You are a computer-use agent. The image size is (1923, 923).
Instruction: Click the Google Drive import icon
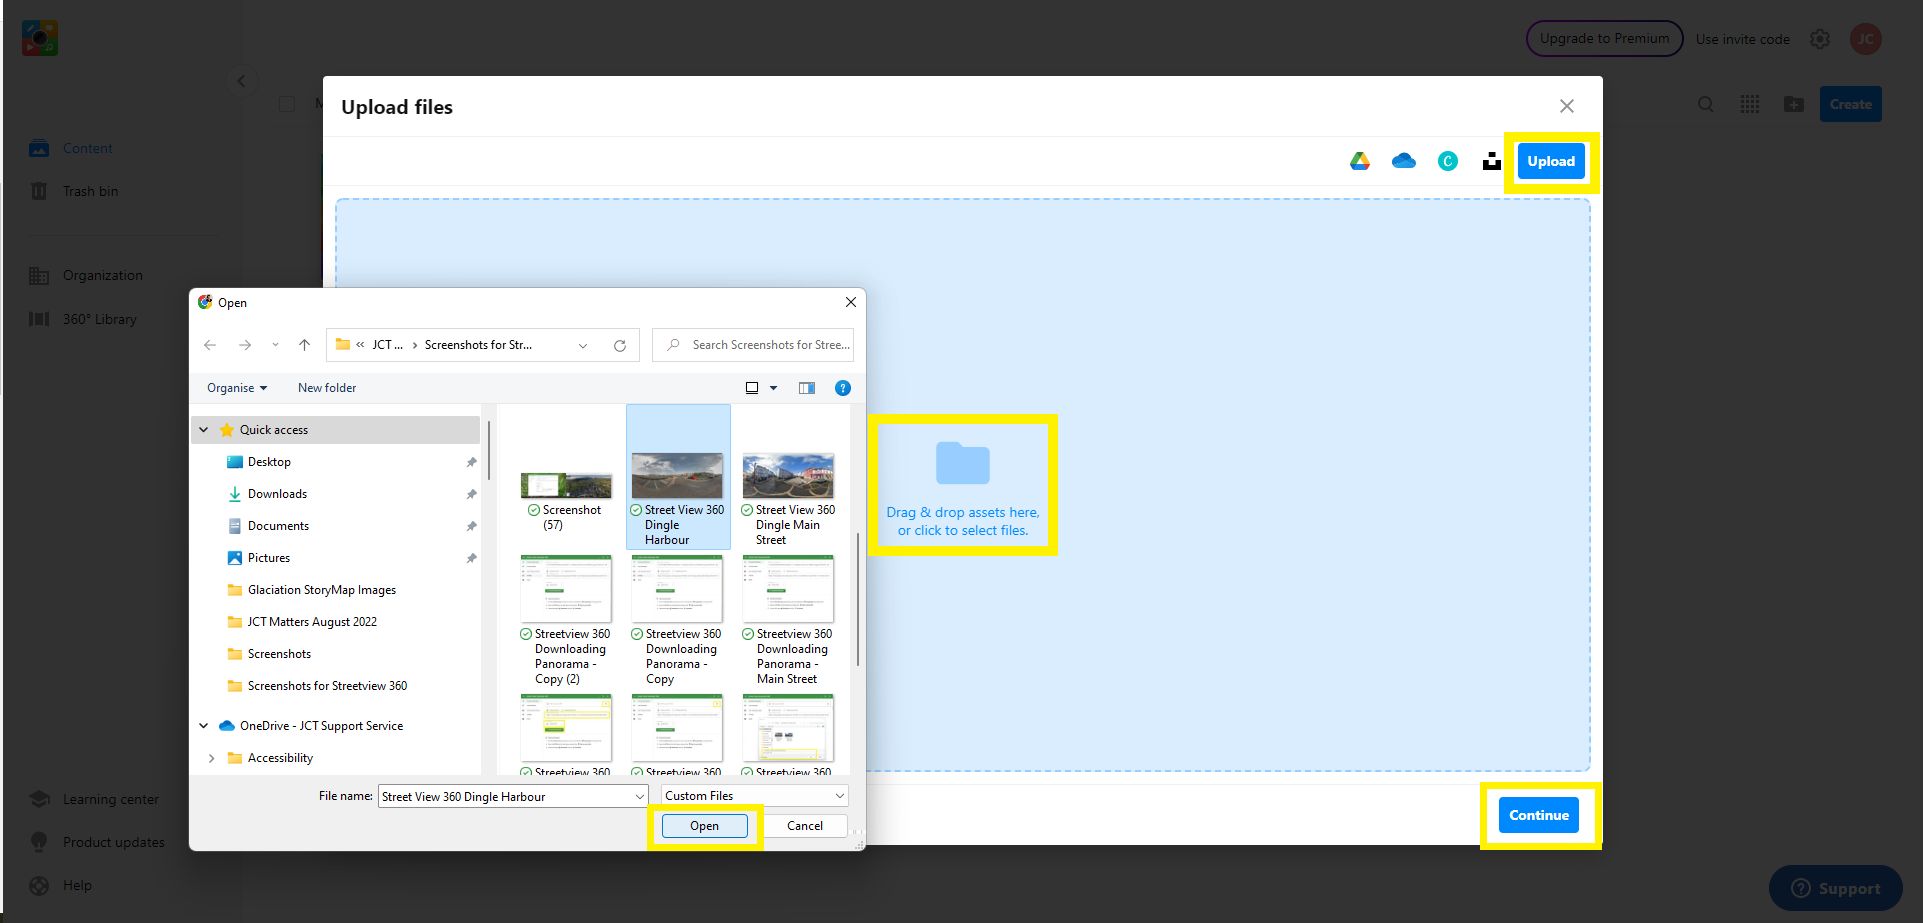(1359, 161)
